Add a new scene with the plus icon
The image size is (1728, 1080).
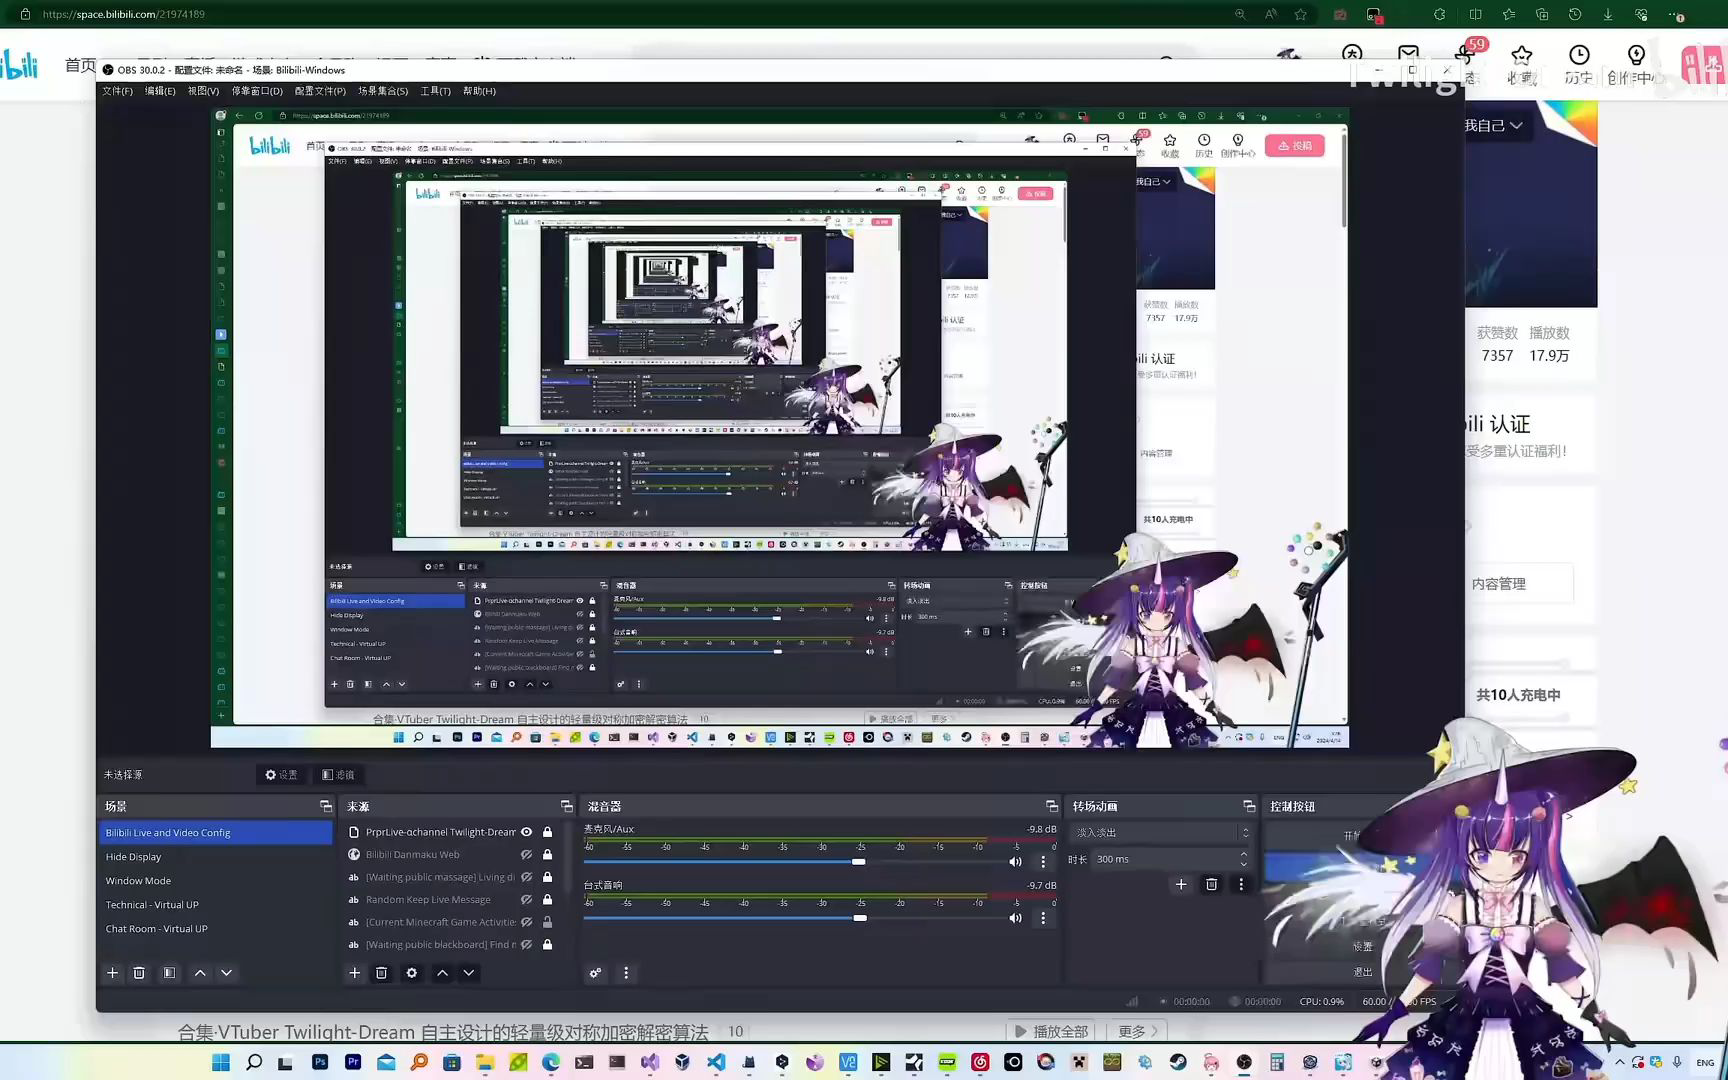(112, 973)
